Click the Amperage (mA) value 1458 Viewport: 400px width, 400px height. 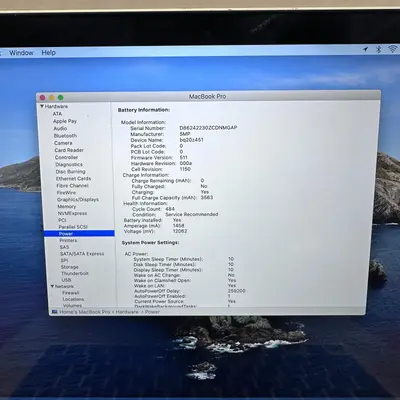[179, 225]
